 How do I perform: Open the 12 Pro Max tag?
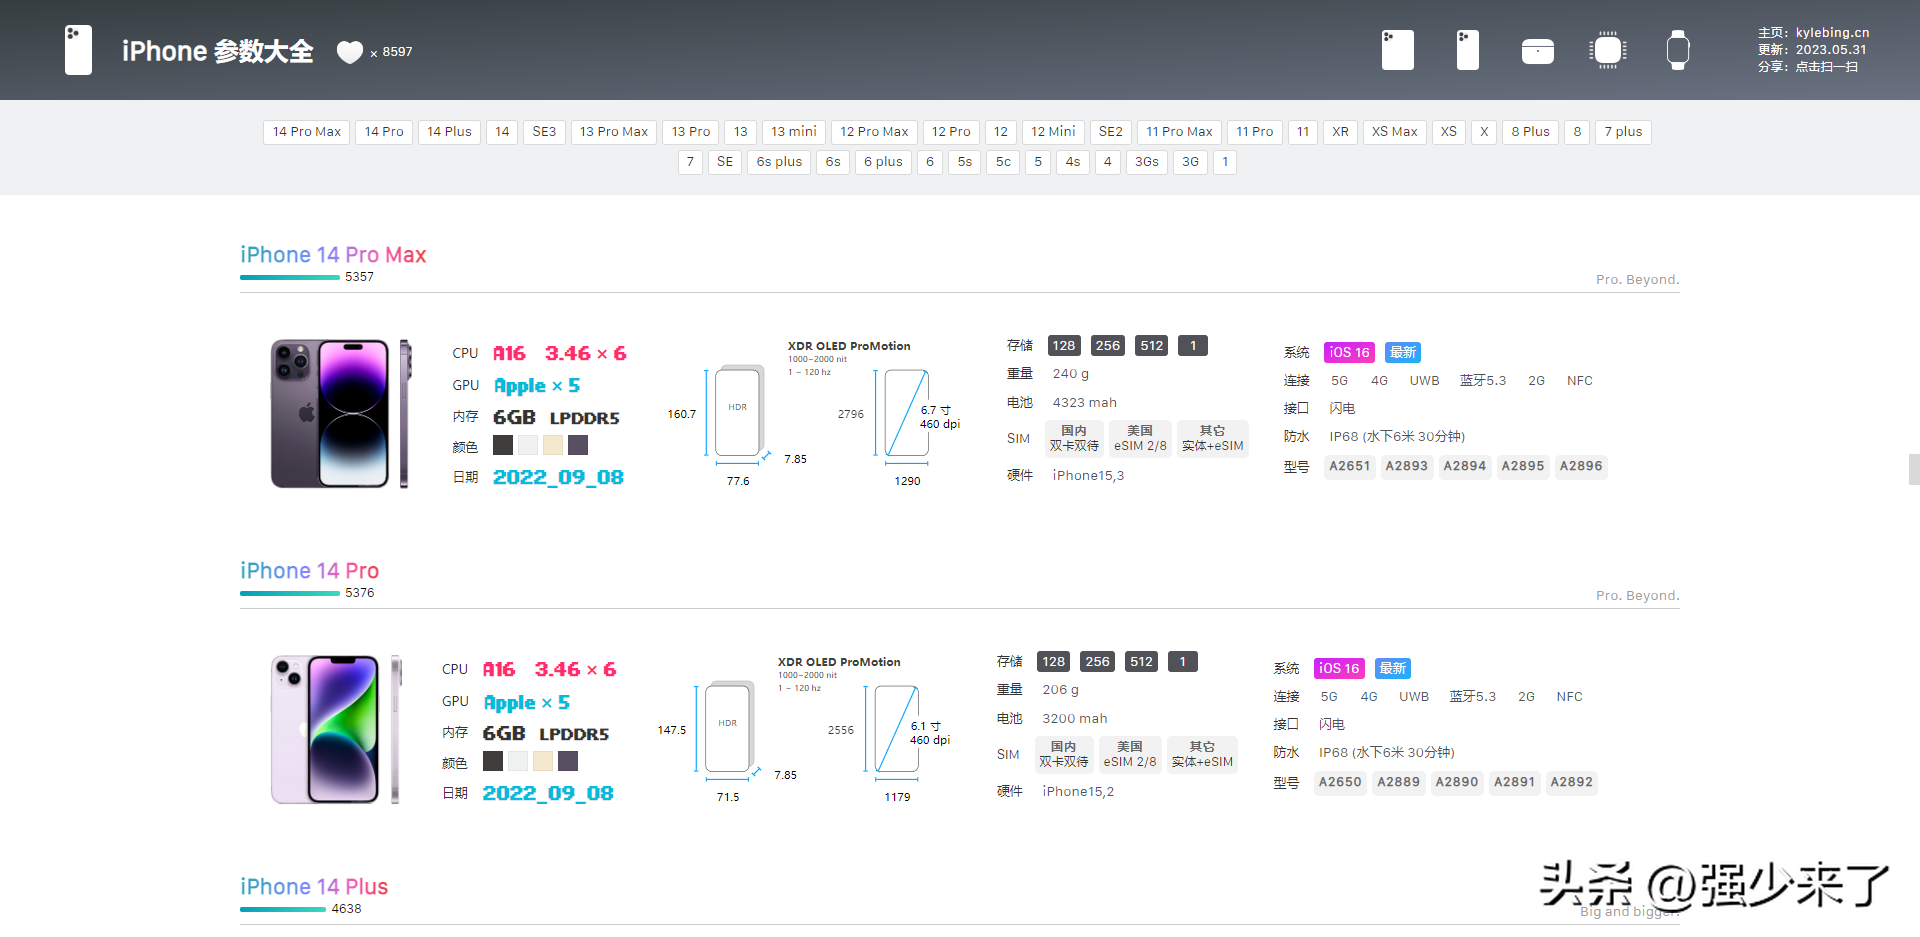tap(874, 132)
